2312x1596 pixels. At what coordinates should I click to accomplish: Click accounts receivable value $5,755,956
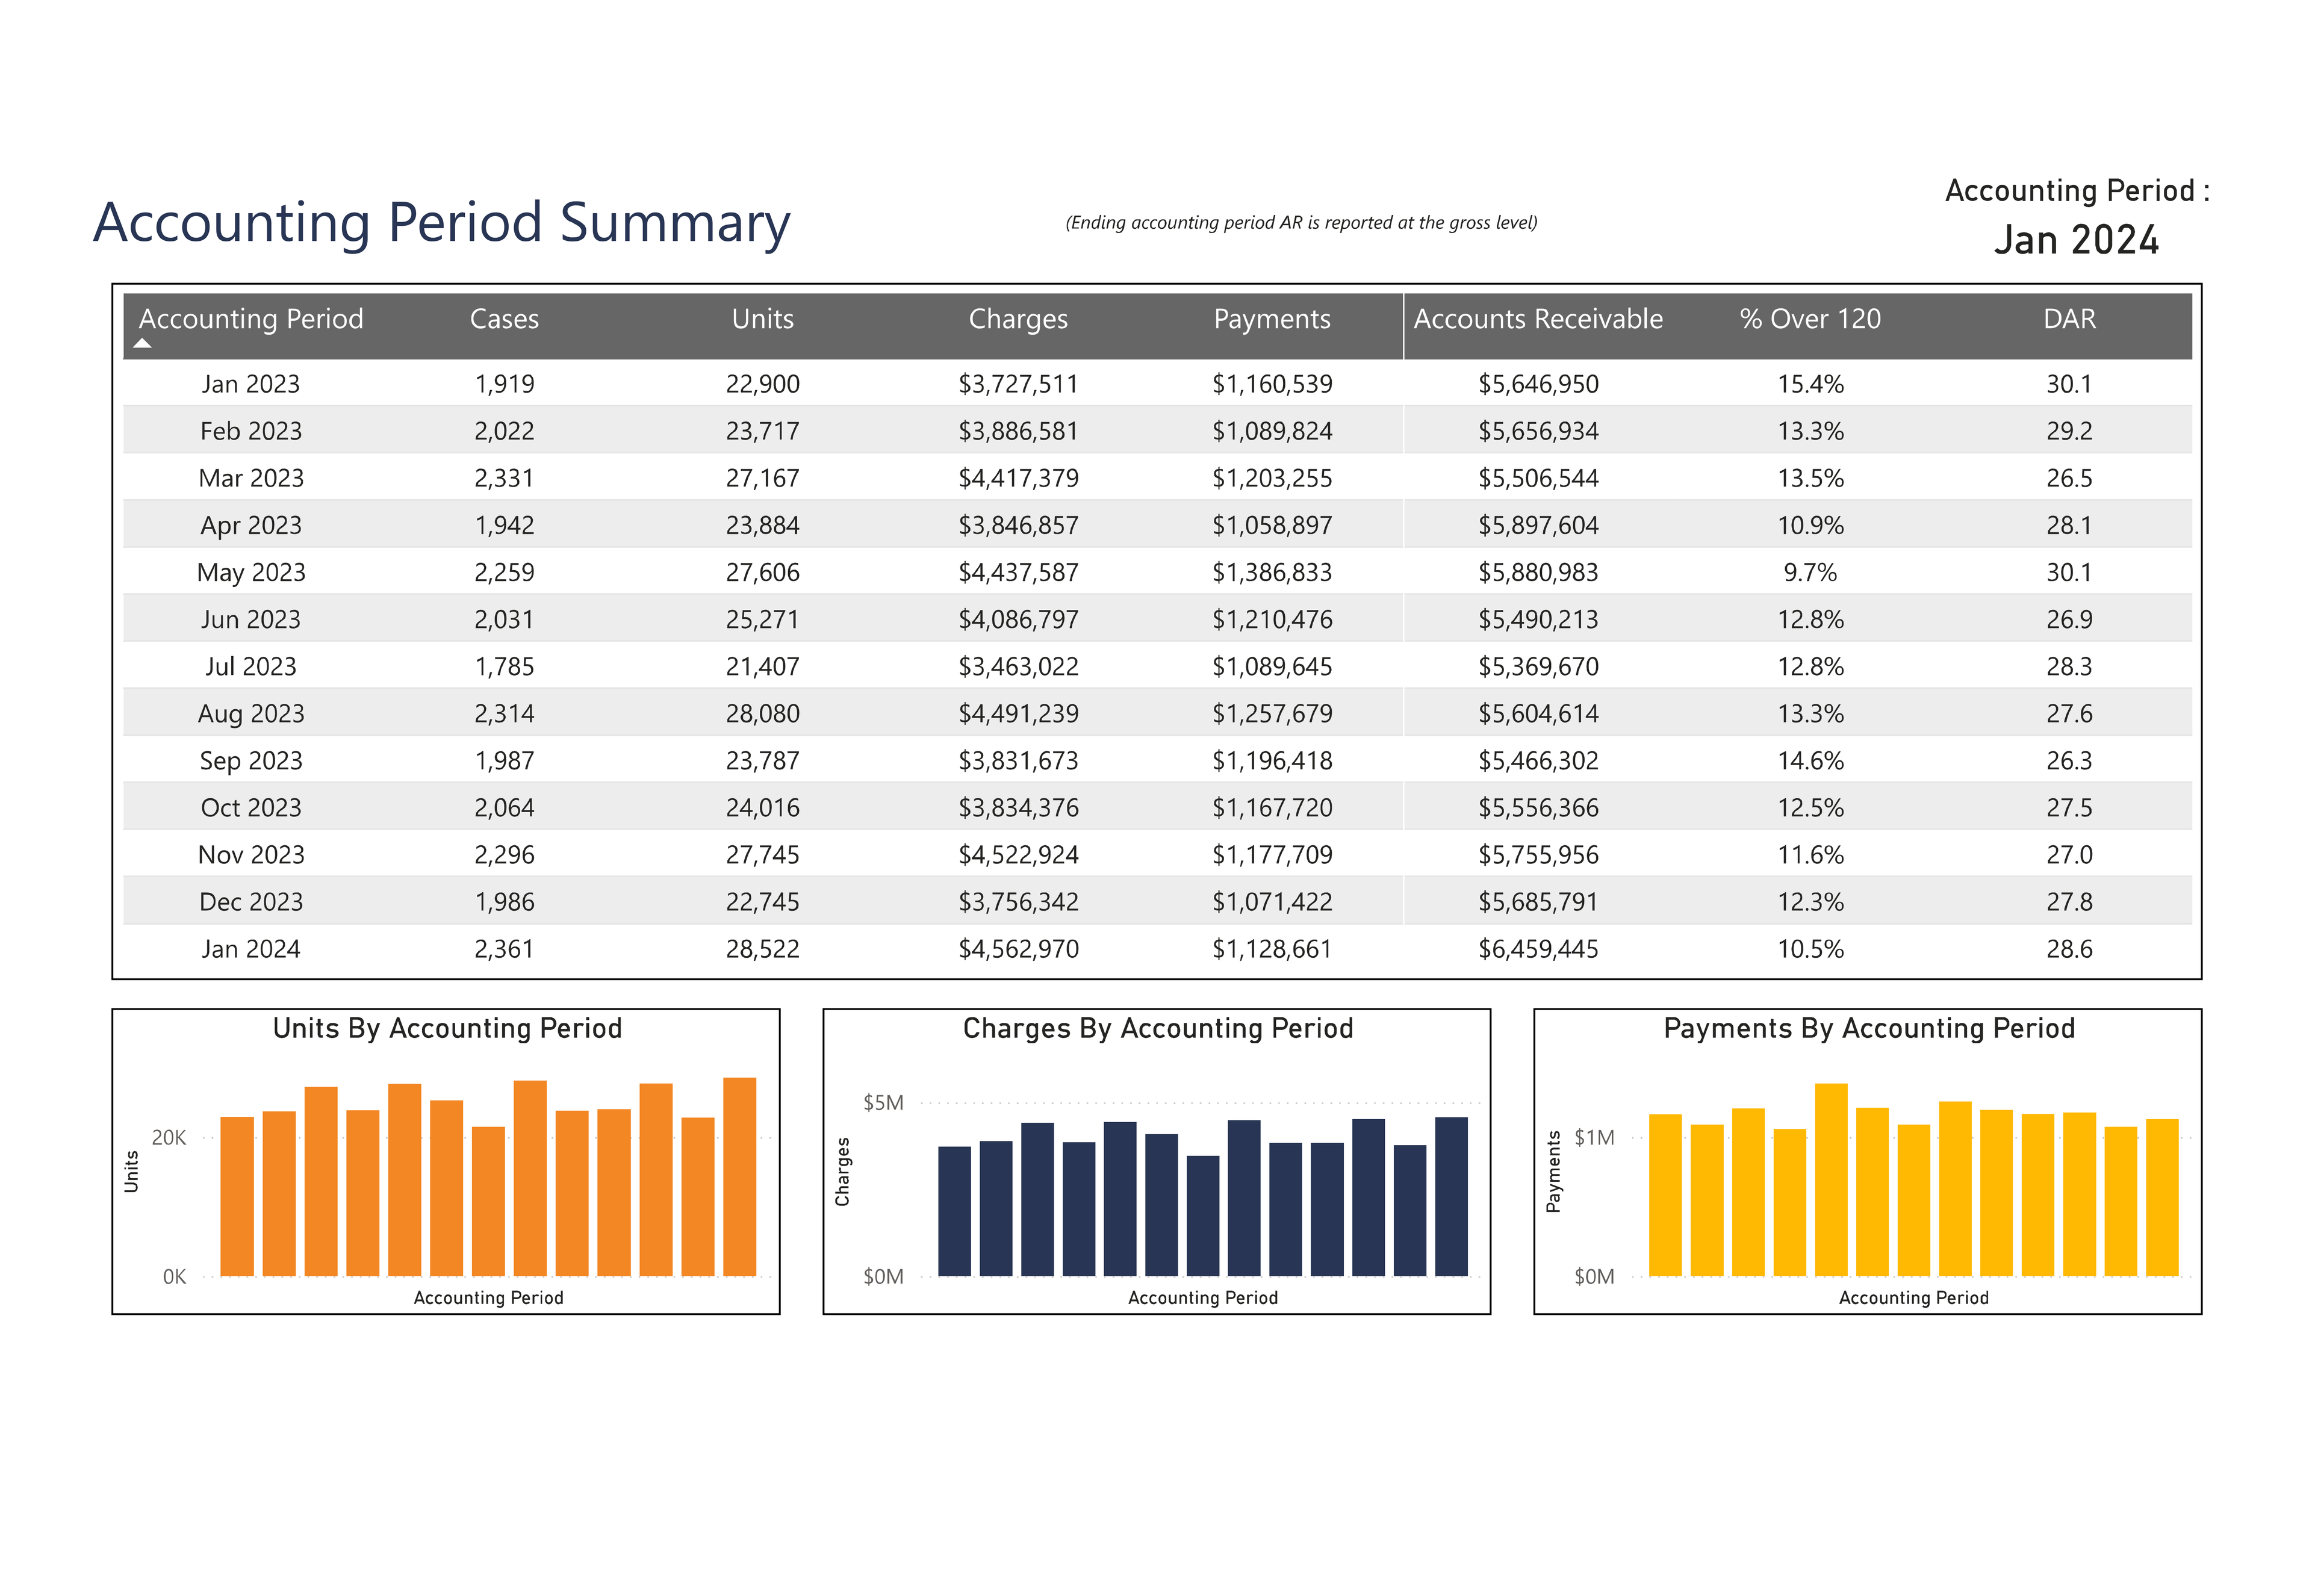1538,854
